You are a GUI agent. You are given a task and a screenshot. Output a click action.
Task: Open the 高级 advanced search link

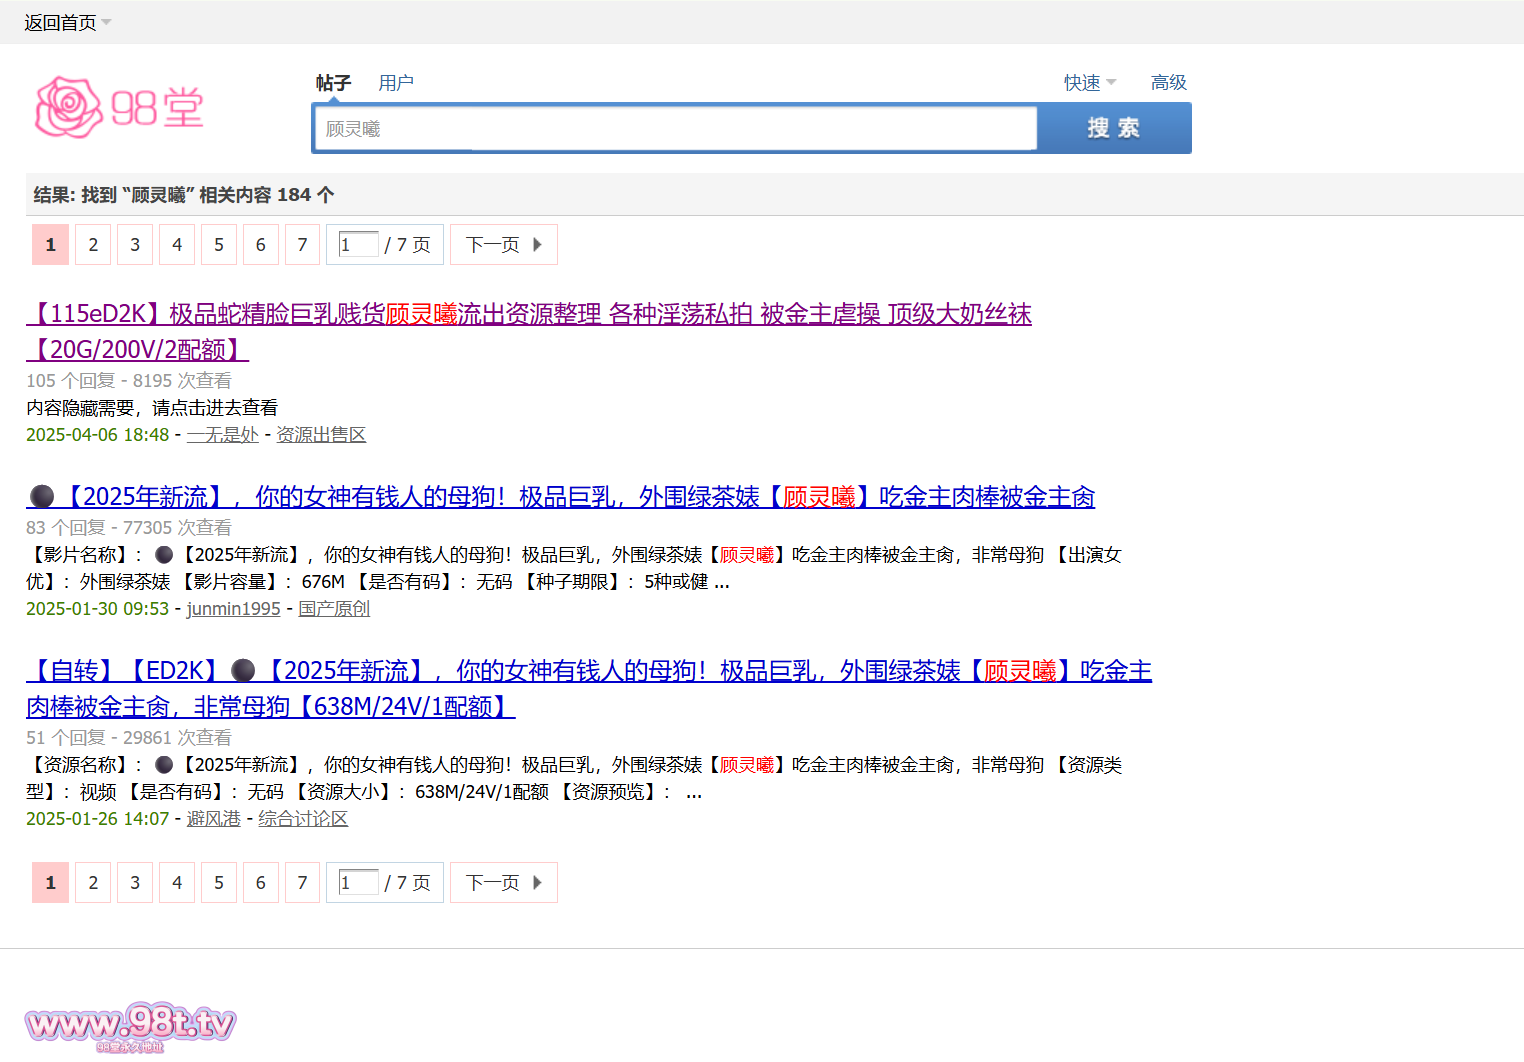pos(1168,82)
